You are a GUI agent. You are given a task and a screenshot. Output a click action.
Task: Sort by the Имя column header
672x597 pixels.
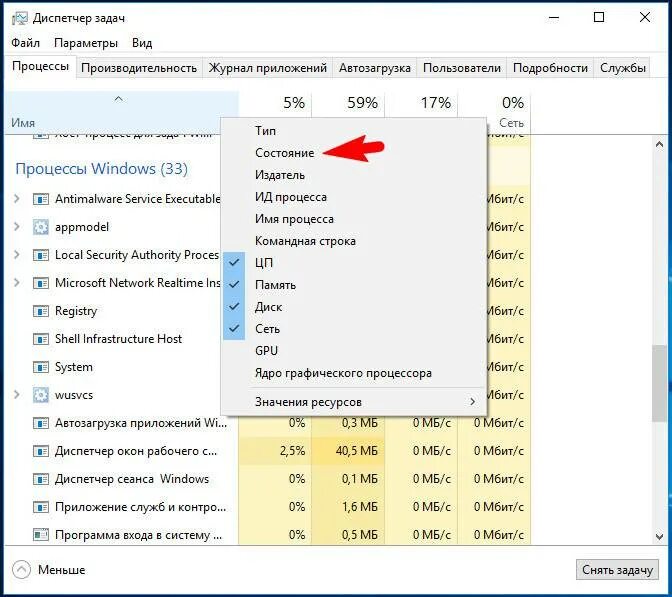click(121, 112)
